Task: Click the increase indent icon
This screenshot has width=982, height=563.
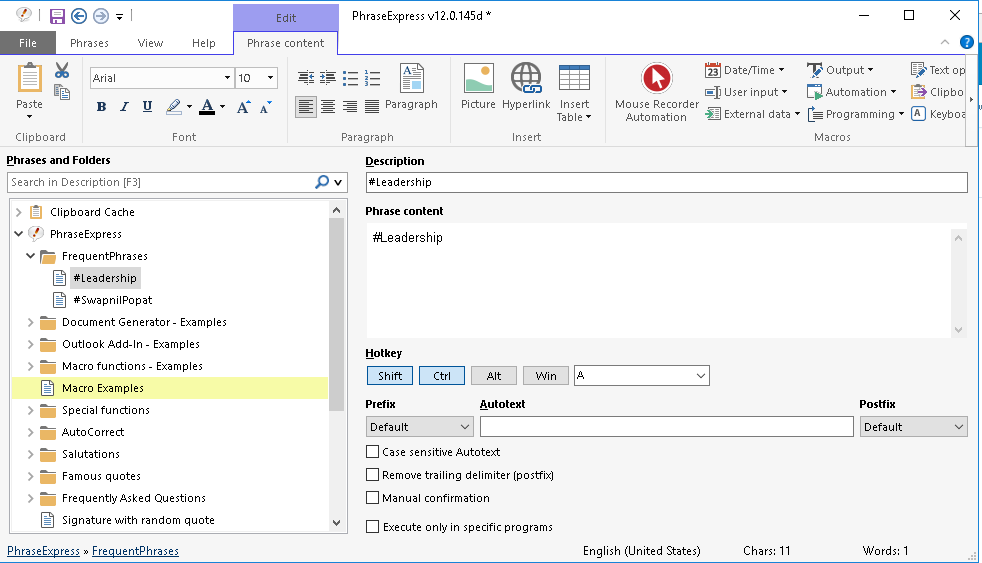Action: pos(328,78)
